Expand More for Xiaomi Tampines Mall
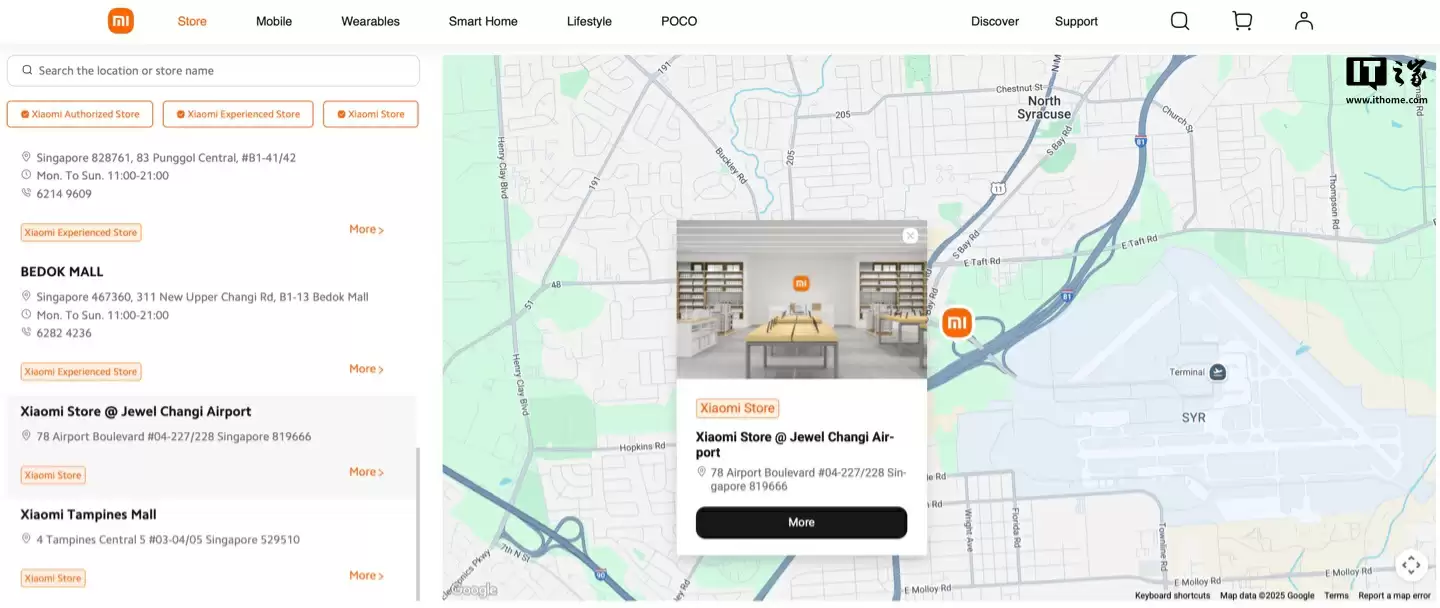 tap(366, 575)
